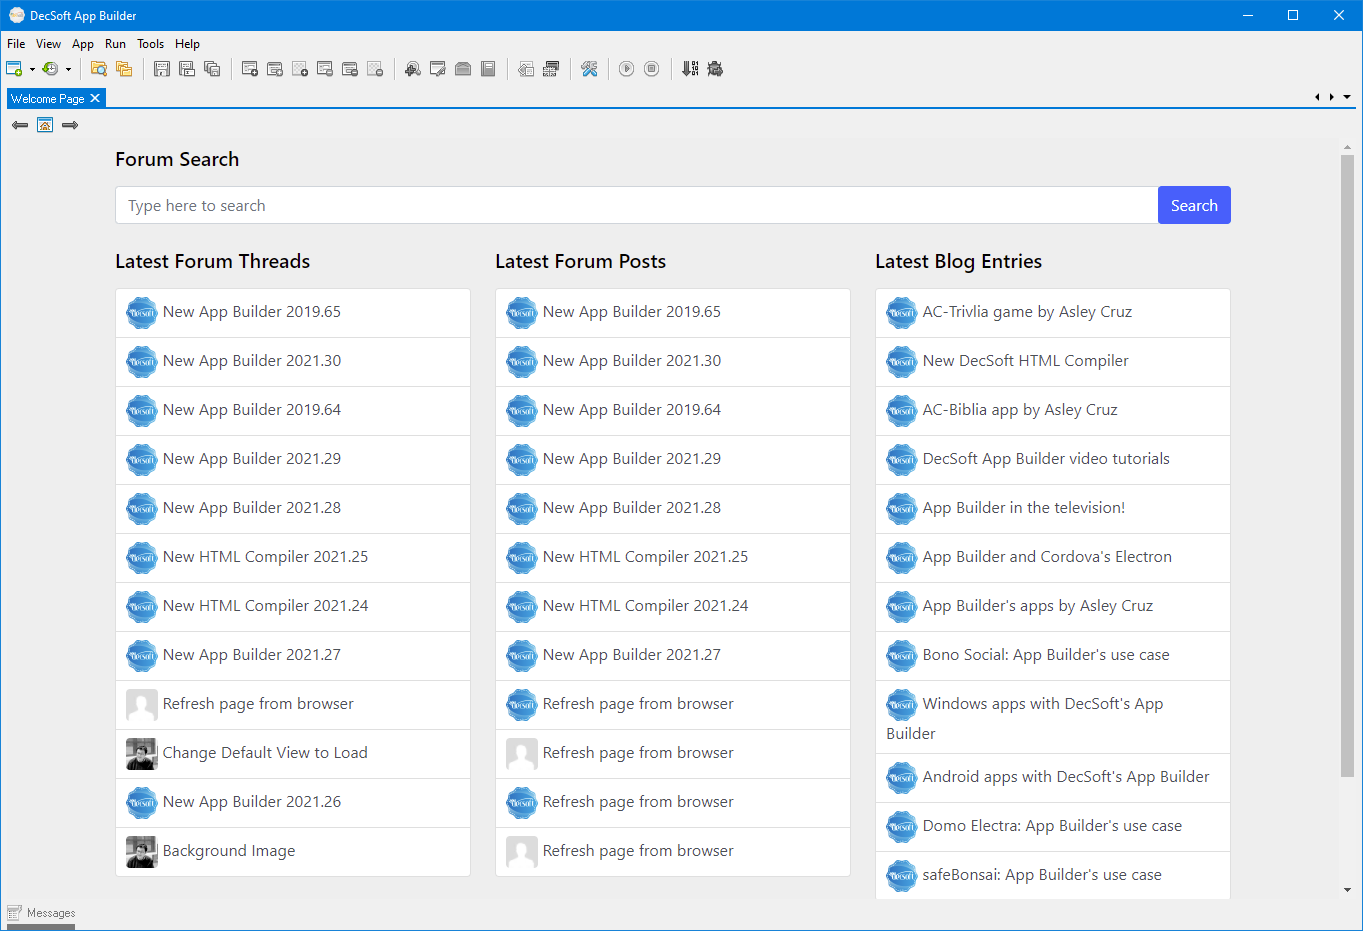This screenshot has width=1363, height=931.
Task: Click avatar beside Change Default View to Load
Action: [x=142, y=753]
